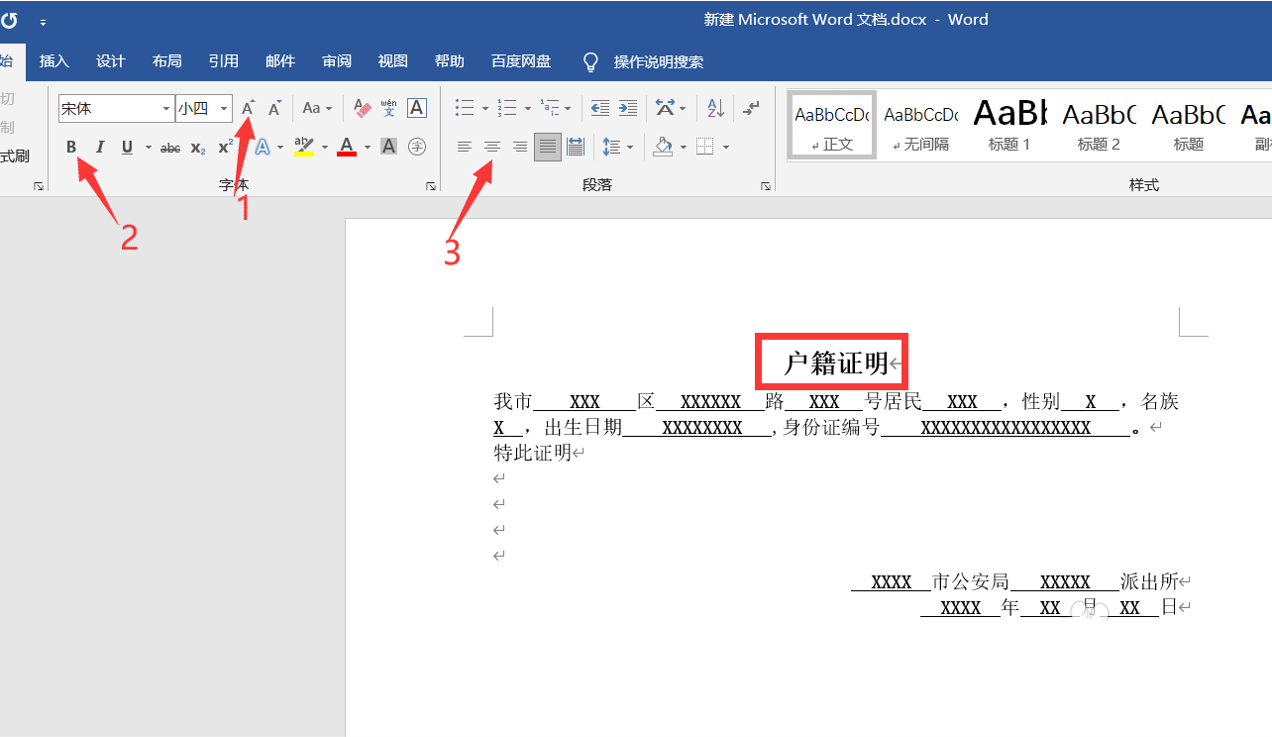Click the phonetic guide wén icon

point(389,108)
